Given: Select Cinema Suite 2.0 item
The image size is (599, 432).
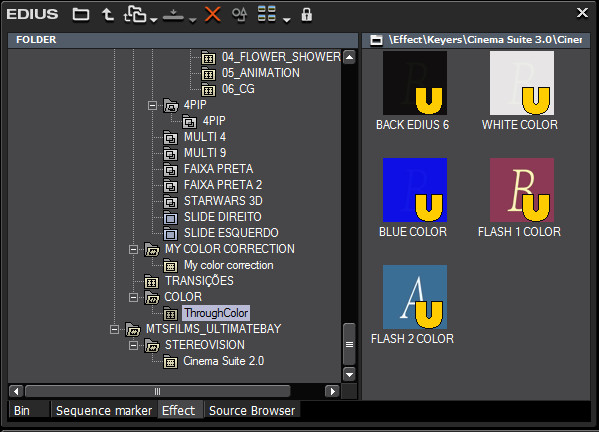Looking at the screenshot, I should pyautogui.click(x=223, y=361).
